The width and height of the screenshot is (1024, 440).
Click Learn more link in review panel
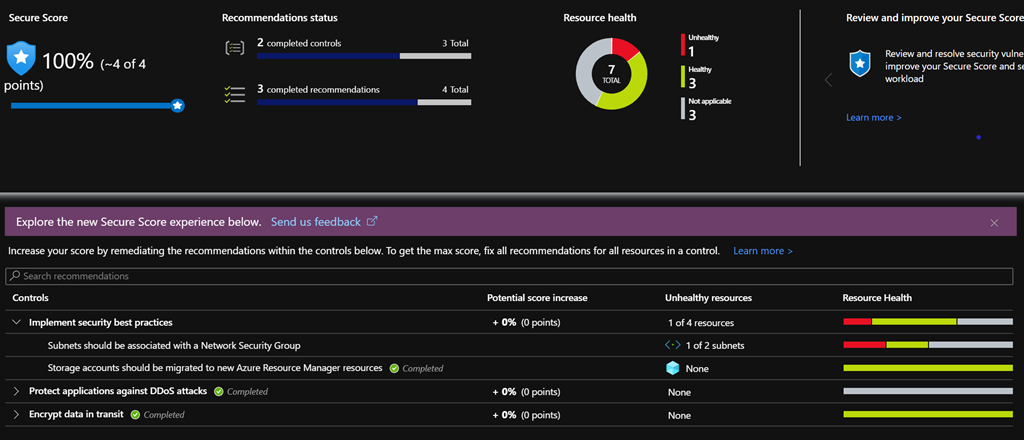click(x=873, y=117)
